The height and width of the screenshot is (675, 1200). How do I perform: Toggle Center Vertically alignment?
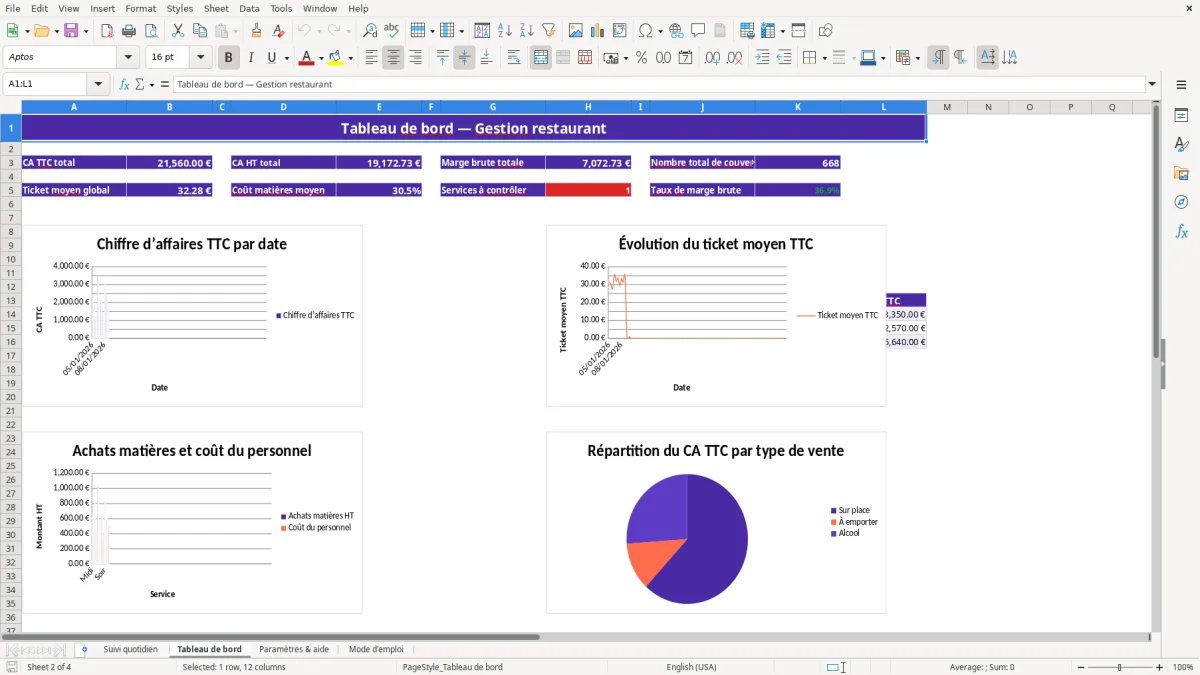point(464,58)
